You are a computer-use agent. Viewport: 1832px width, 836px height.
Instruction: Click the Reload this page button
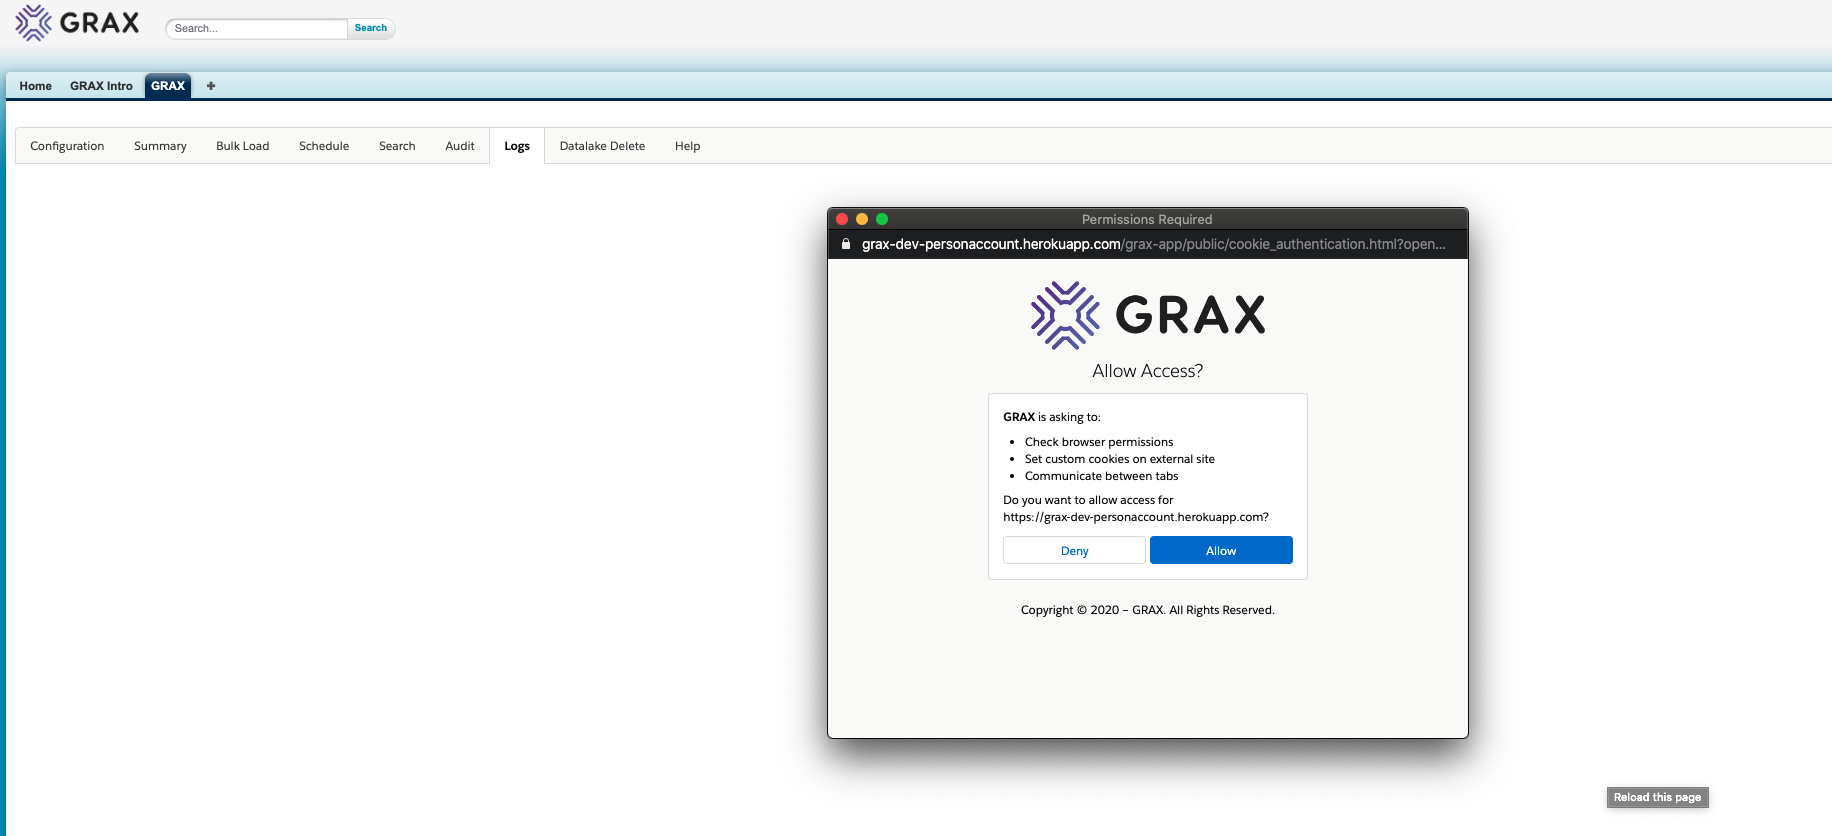1657,797
